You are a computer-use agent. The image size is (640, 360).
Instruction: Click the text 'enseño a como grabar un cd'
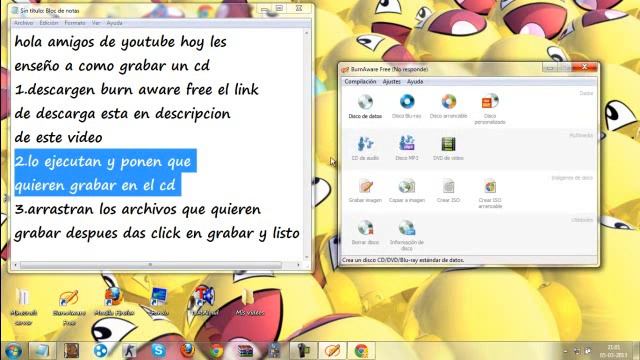tap(112, 66)
